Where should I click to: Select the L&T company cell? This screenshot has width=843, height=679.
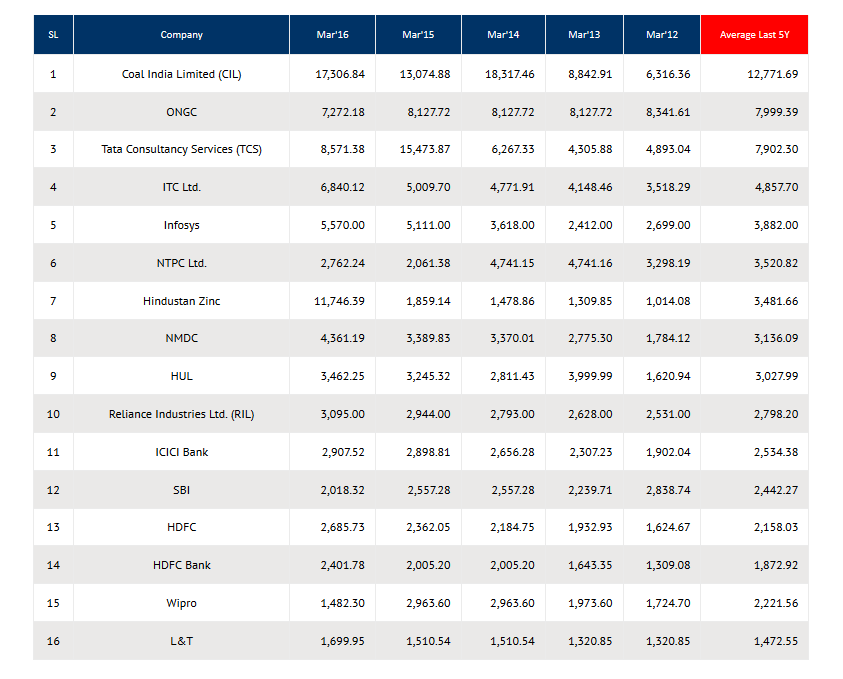click(182, 641)
